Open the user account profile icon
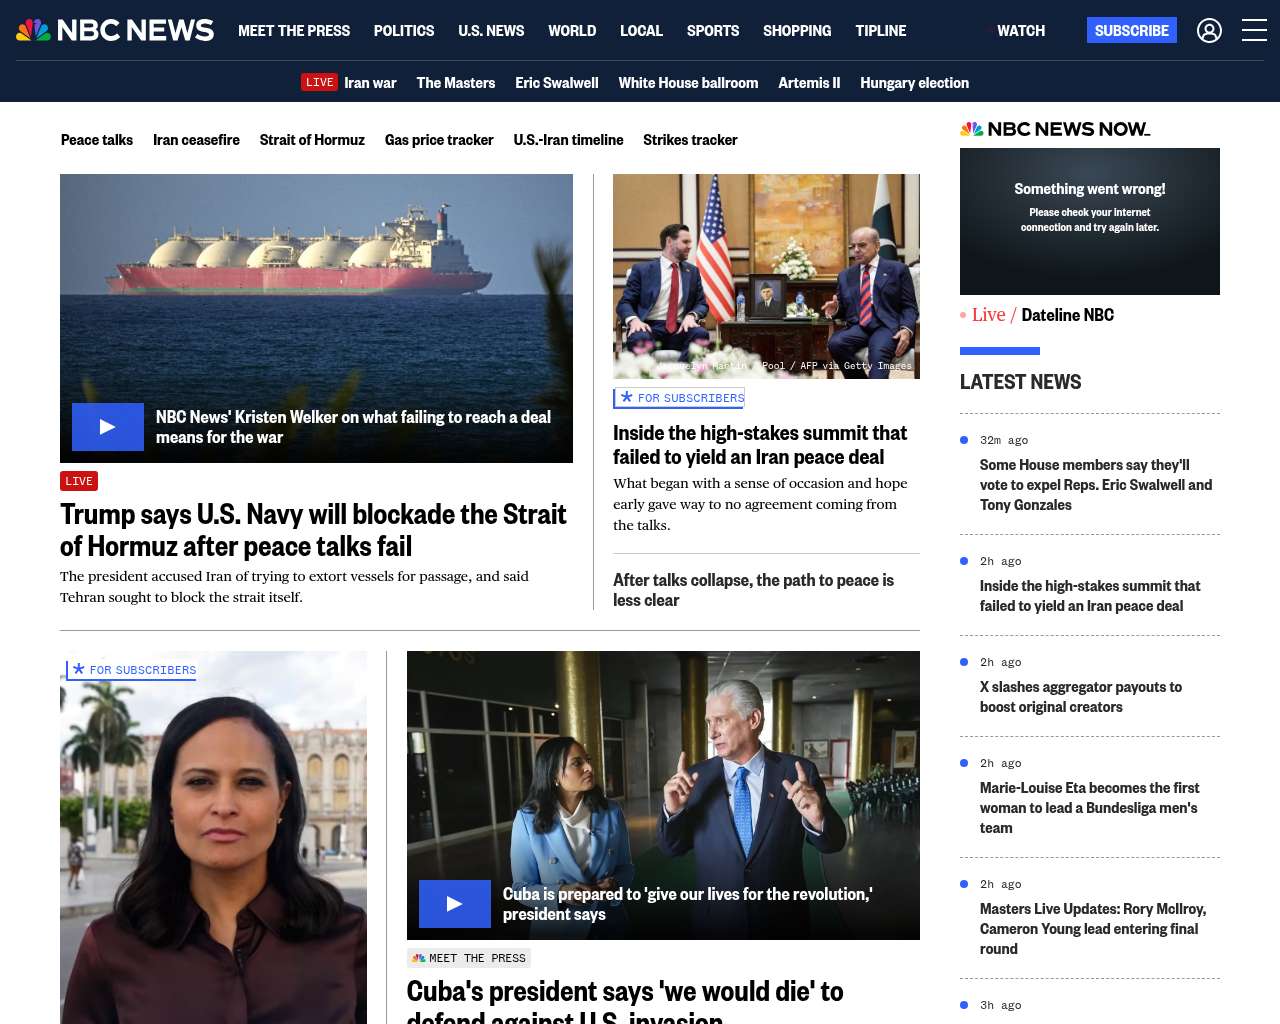1280x1024 pixels. (1209, 31)
